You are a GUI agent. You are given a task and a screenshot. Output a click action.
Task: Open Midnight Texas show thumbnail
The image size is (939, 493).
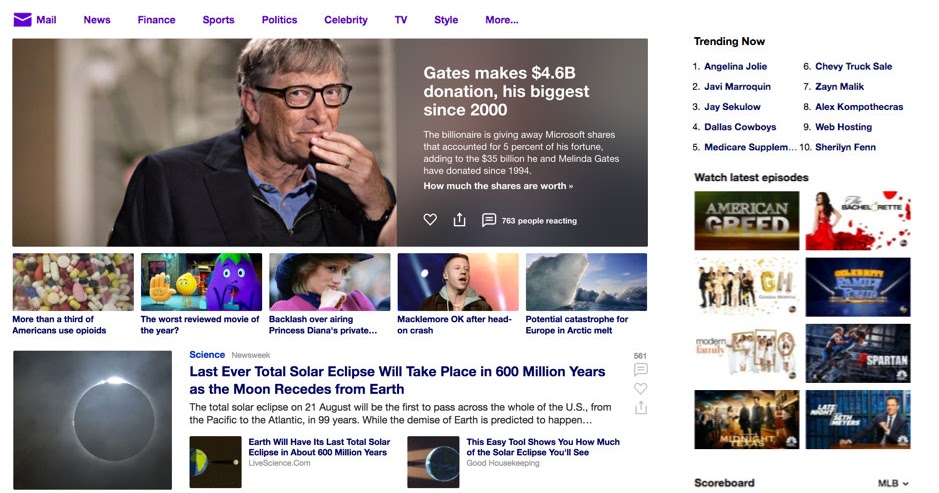coord(747,419)
